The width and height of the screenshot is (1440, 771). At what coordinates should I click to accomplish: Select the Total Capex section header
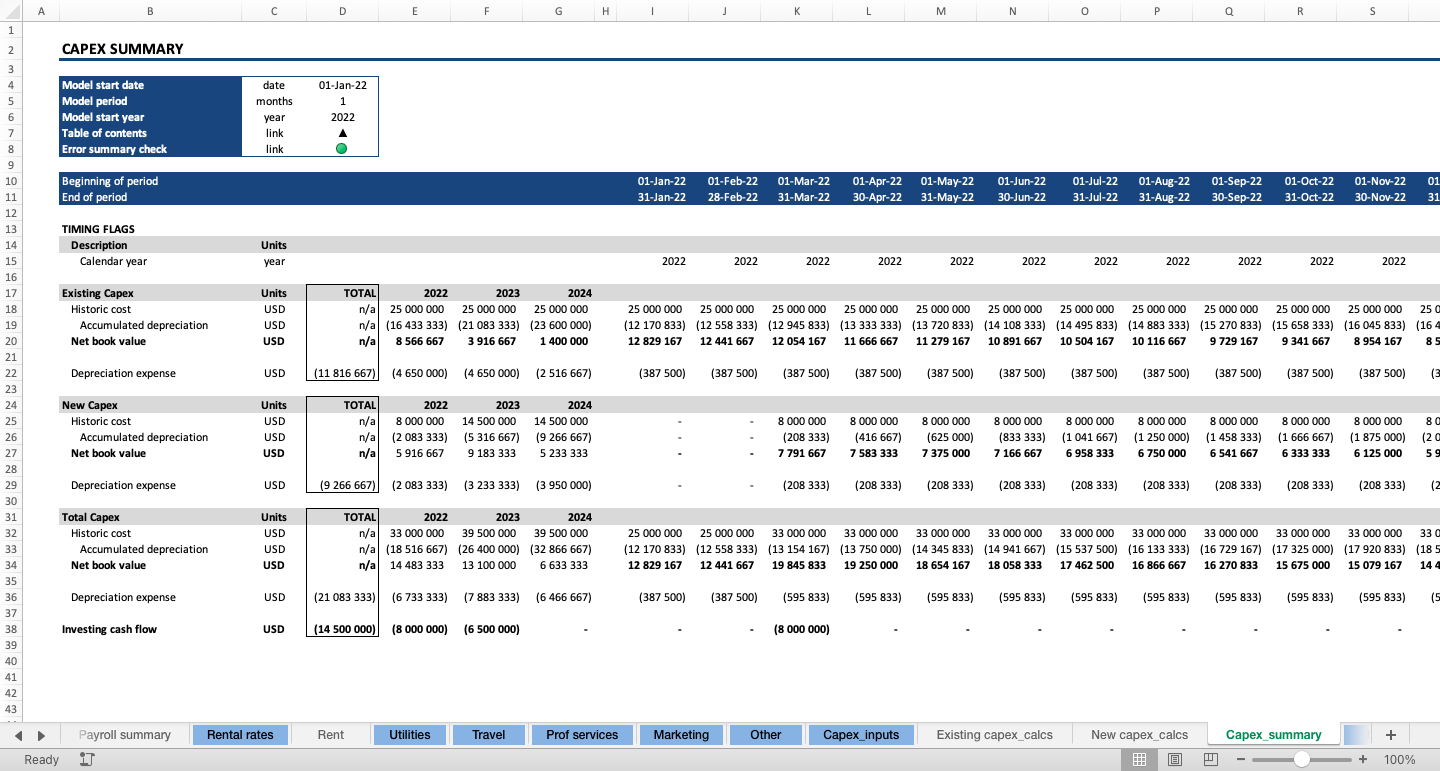coord(91,517)
